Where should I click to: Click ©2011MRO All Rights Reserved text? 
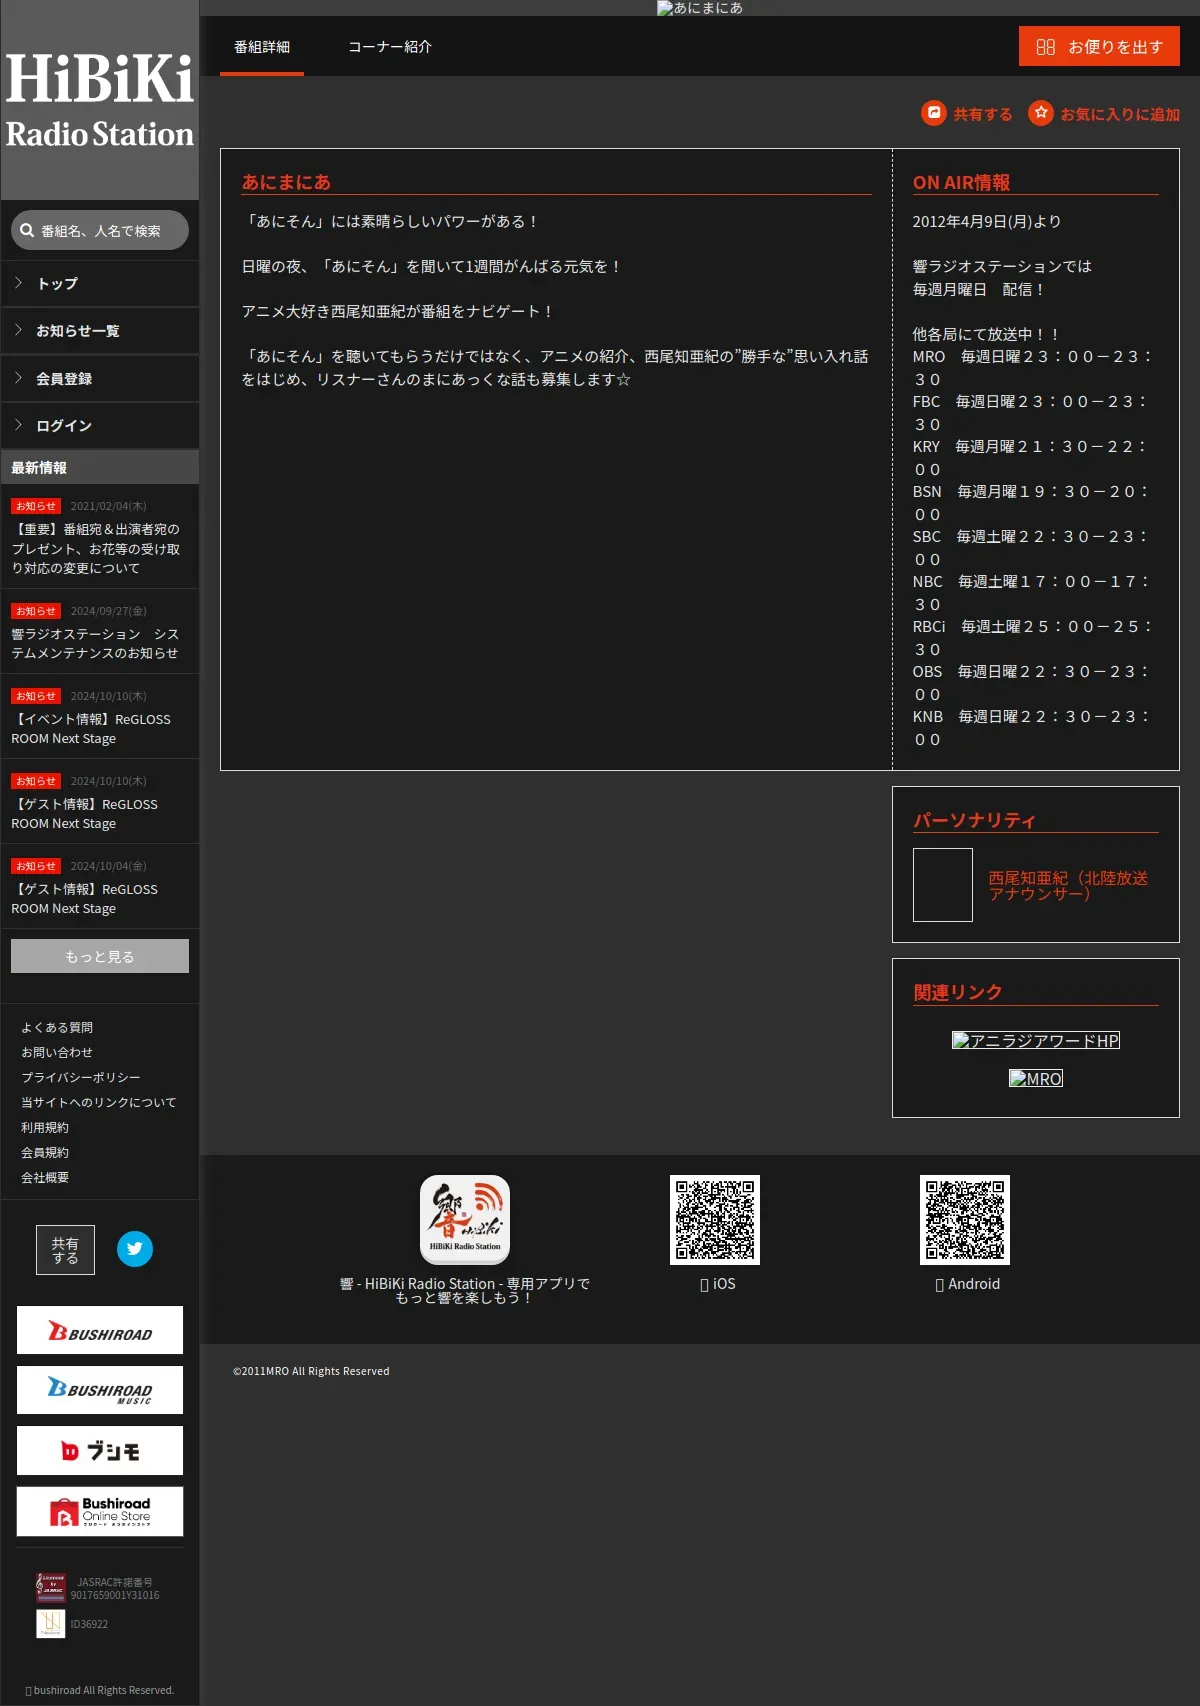pos(311,1371)
